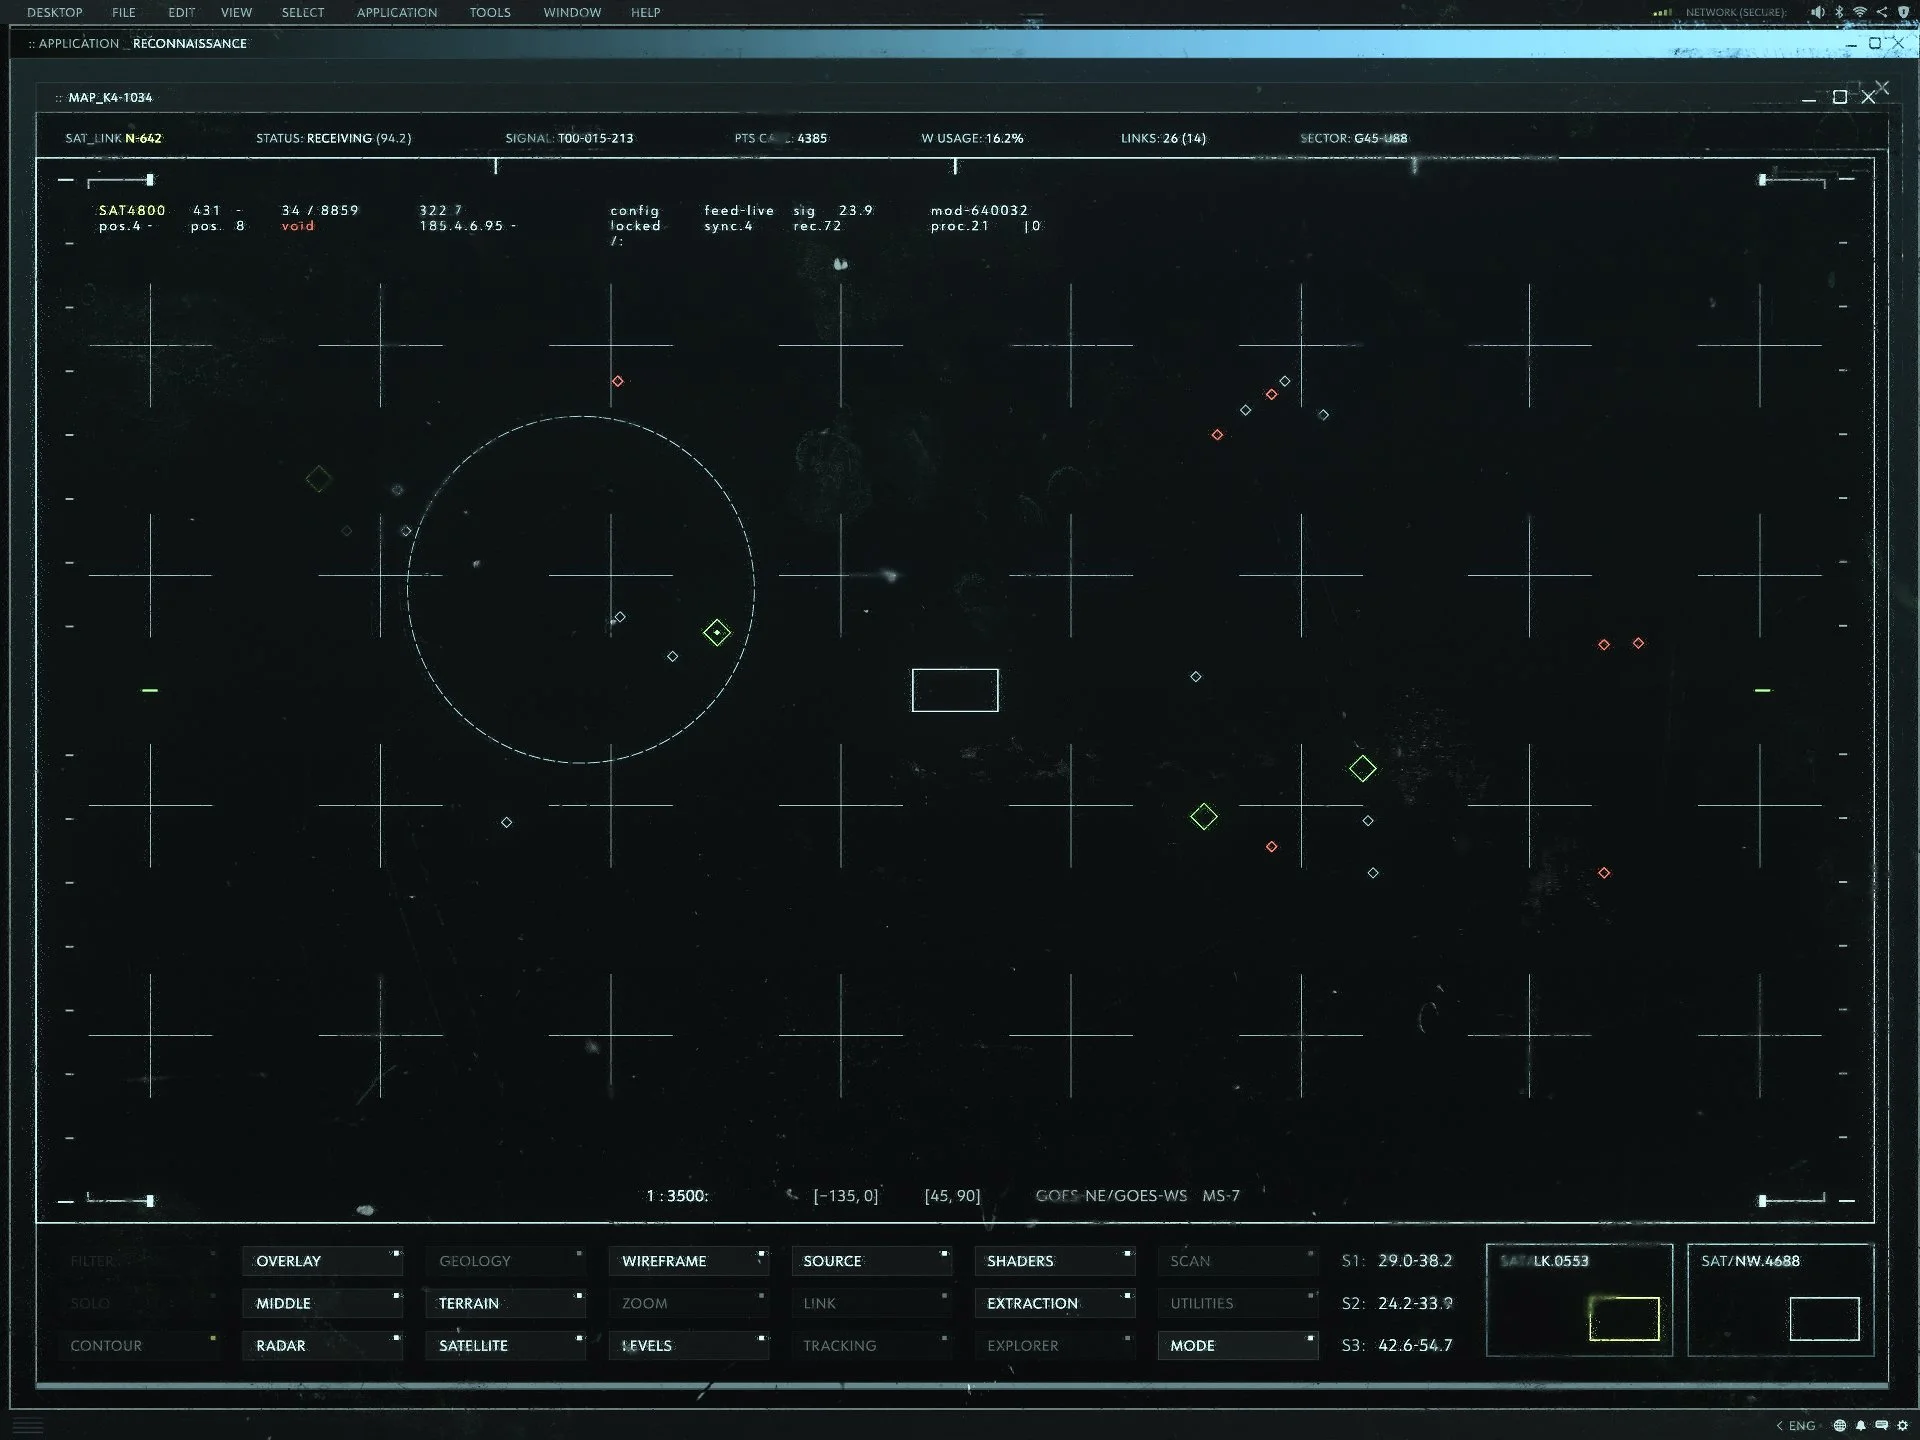Click the top-left slider handle on map

point(149,180)
